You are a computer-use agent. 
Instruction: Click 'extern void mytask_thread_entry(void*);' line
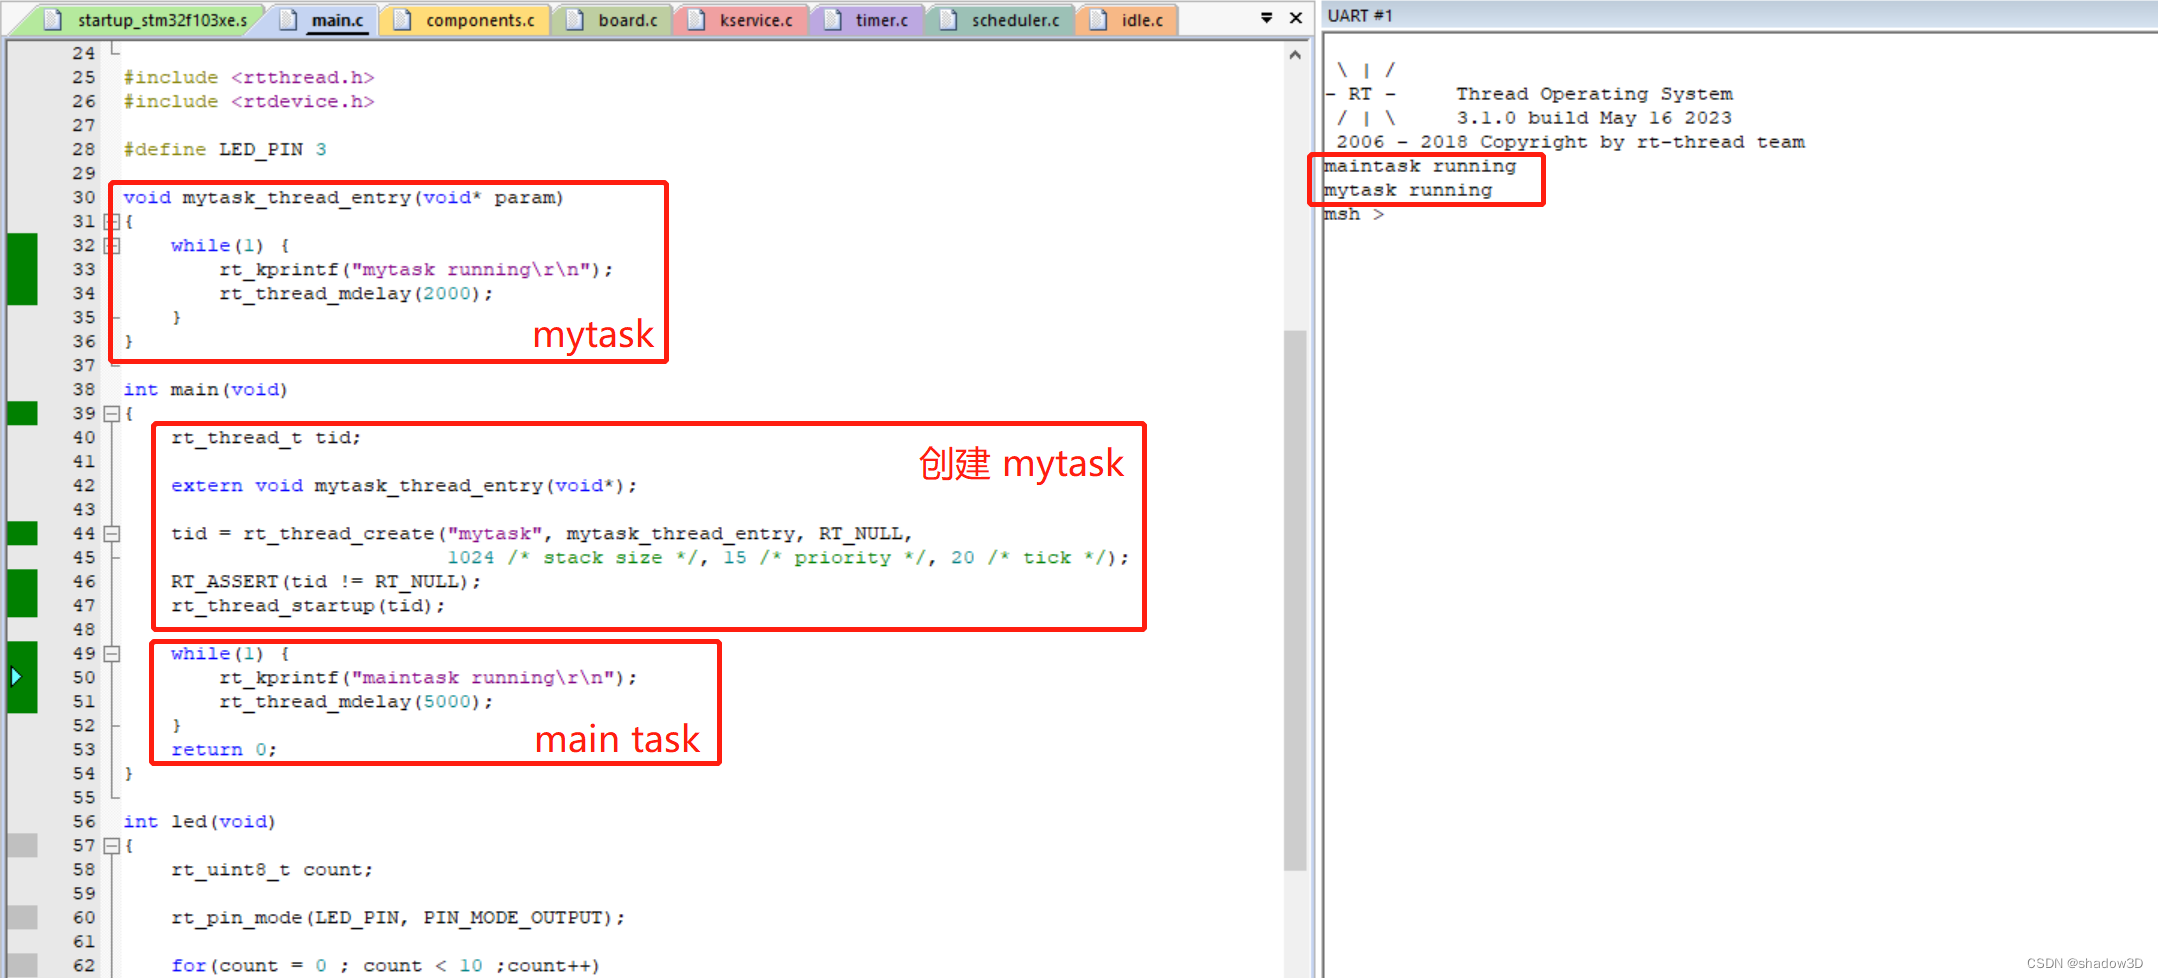404,486
